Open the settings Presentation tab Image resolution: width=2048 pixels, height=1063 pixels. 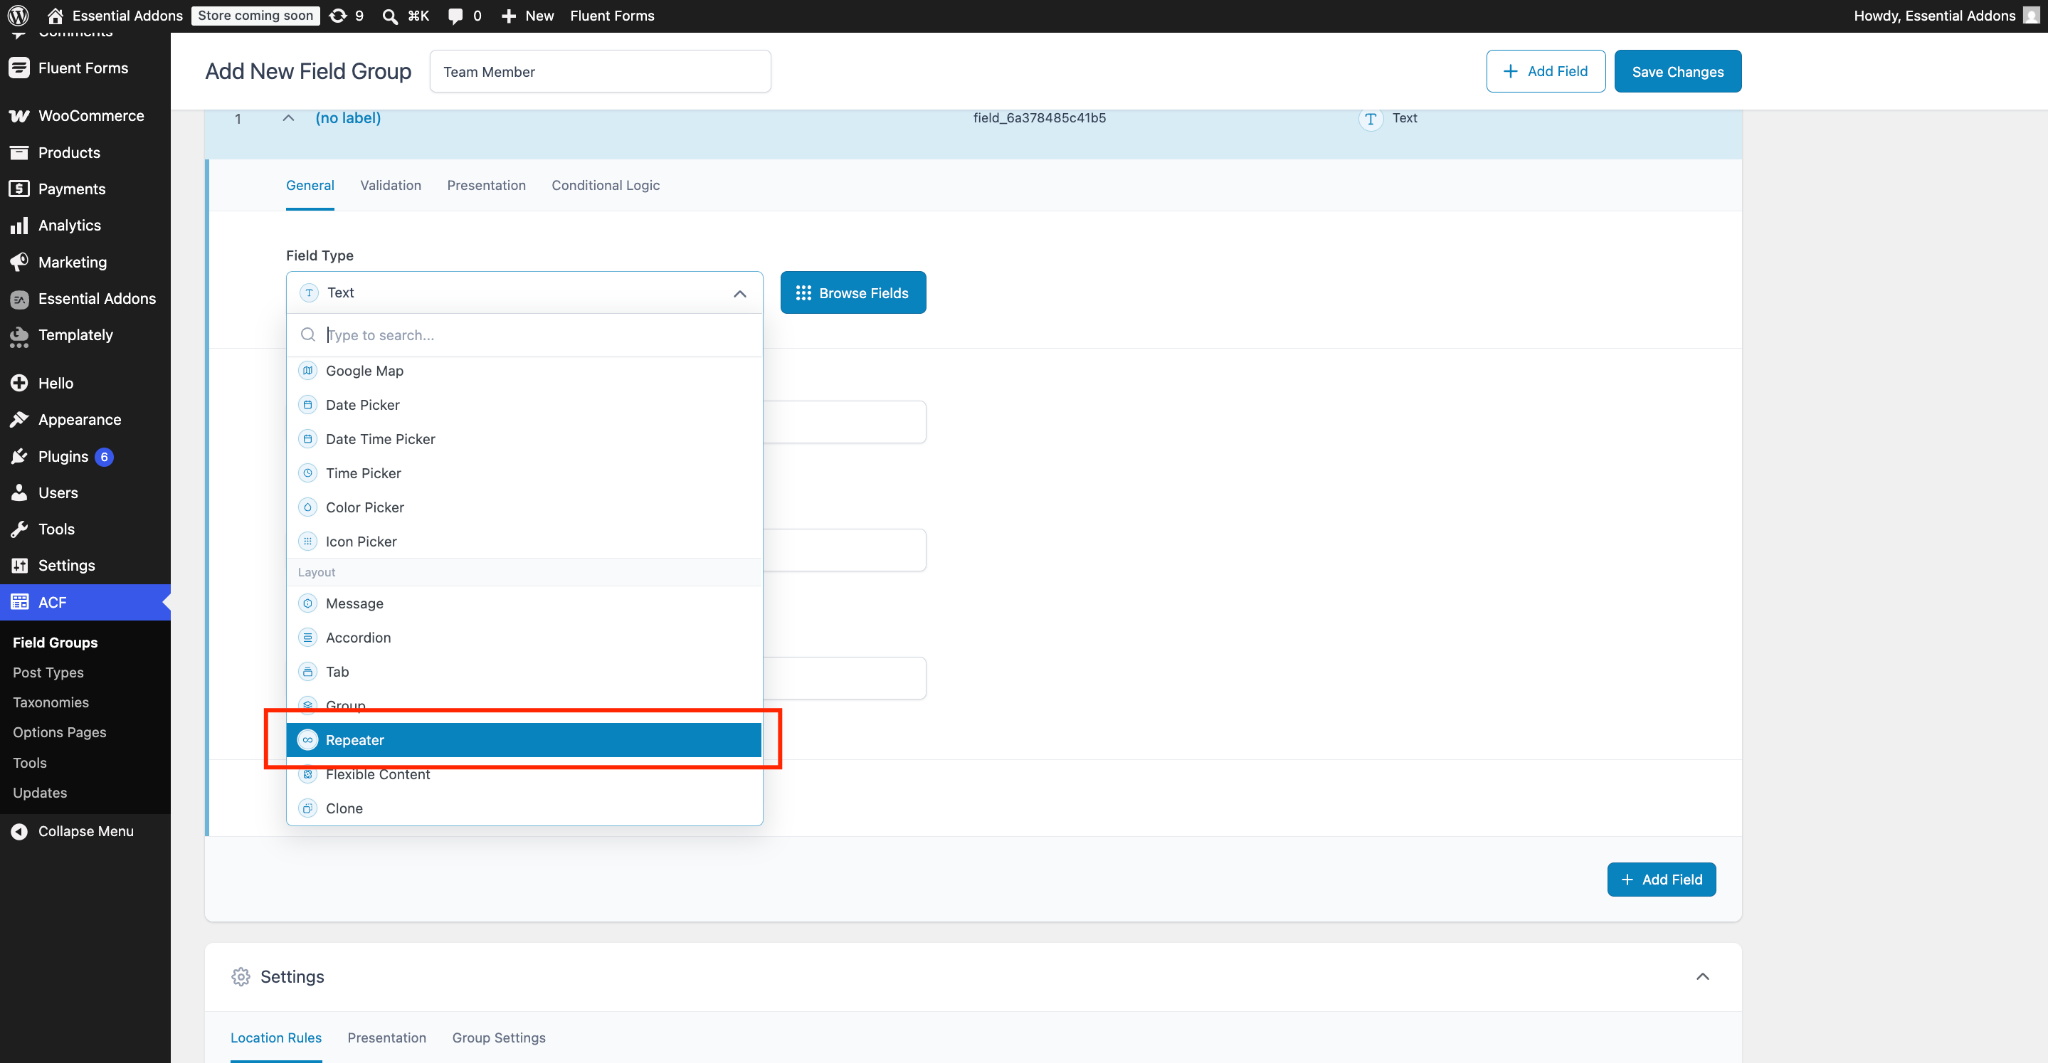pos(387,1038)
